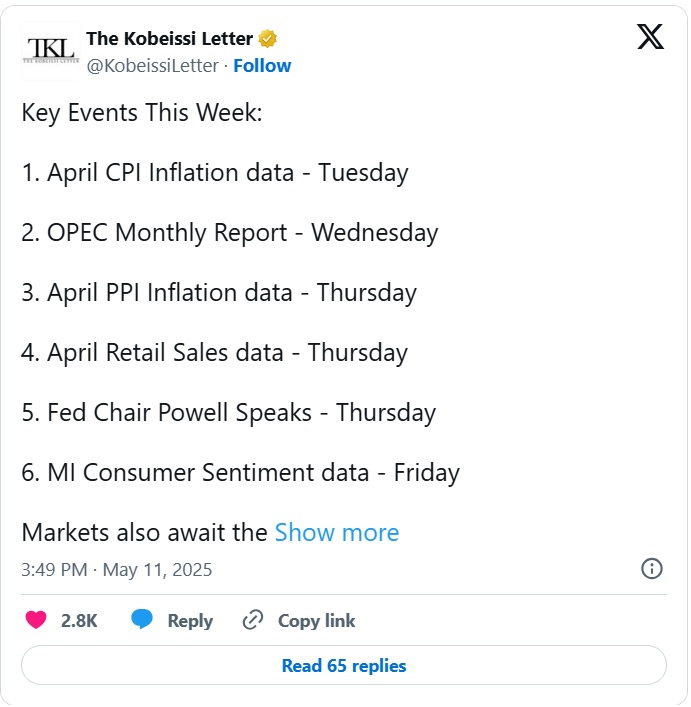Click the gold verified badge
The image size is (691, 707).
coord(268,39)
